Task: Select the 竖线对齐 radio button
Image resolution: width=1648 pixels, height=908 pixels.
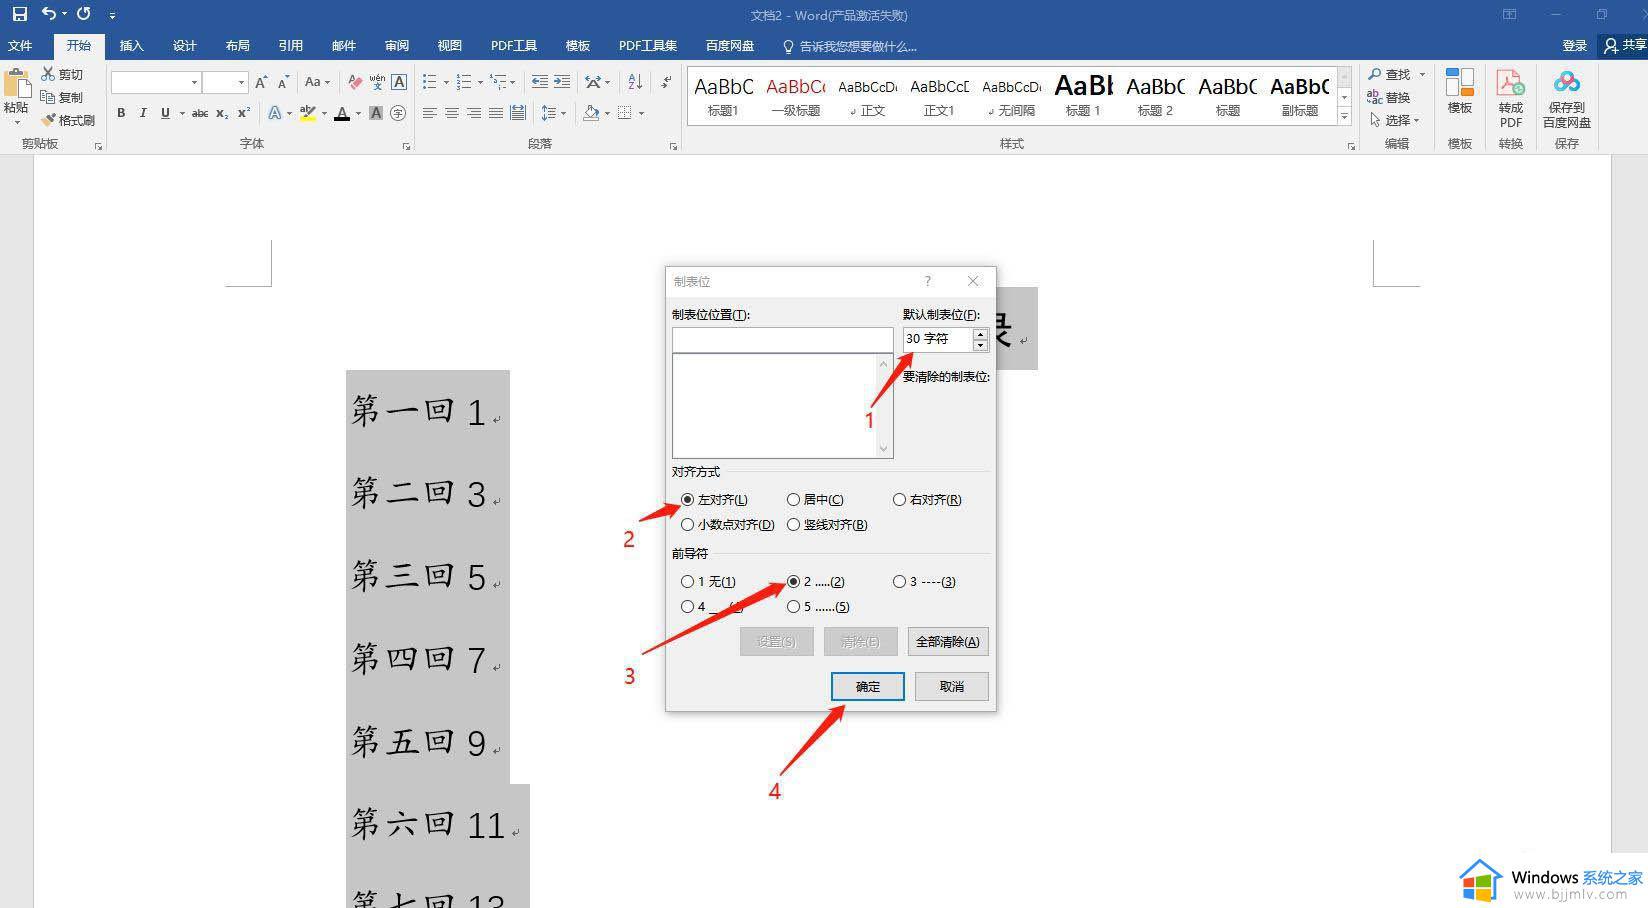Action: tap(793, 524)
